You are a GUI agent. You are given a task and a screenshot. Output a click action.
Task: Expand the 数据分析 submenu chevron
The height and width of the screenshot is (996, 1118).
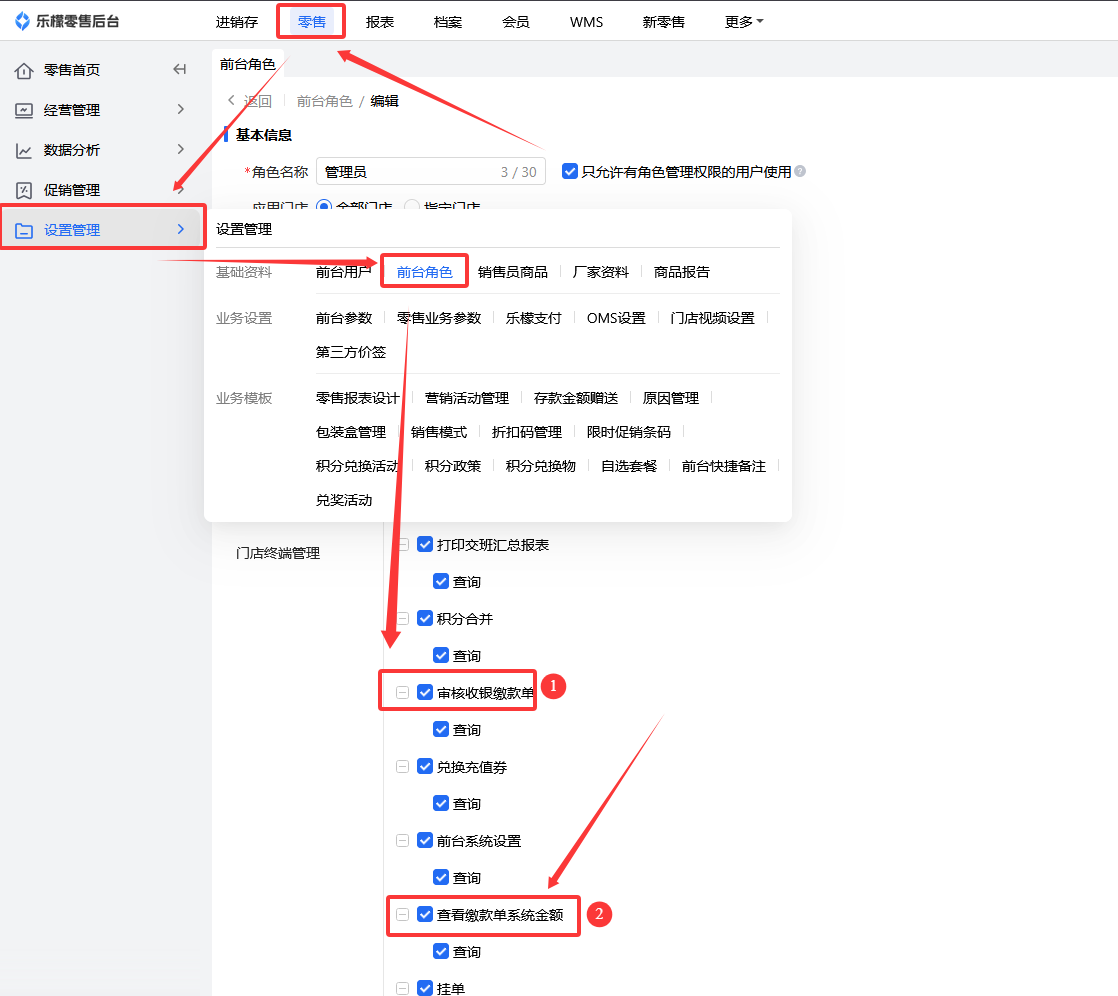tap(180, 149)
